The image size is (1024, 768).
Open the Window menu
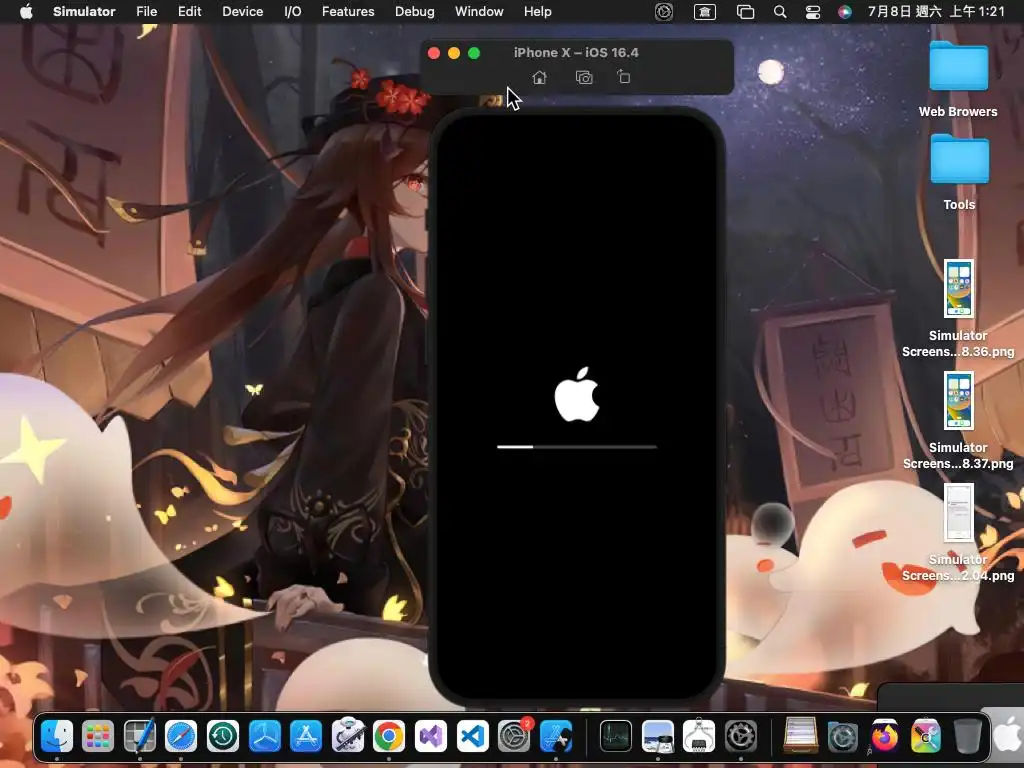coord(479,11)
